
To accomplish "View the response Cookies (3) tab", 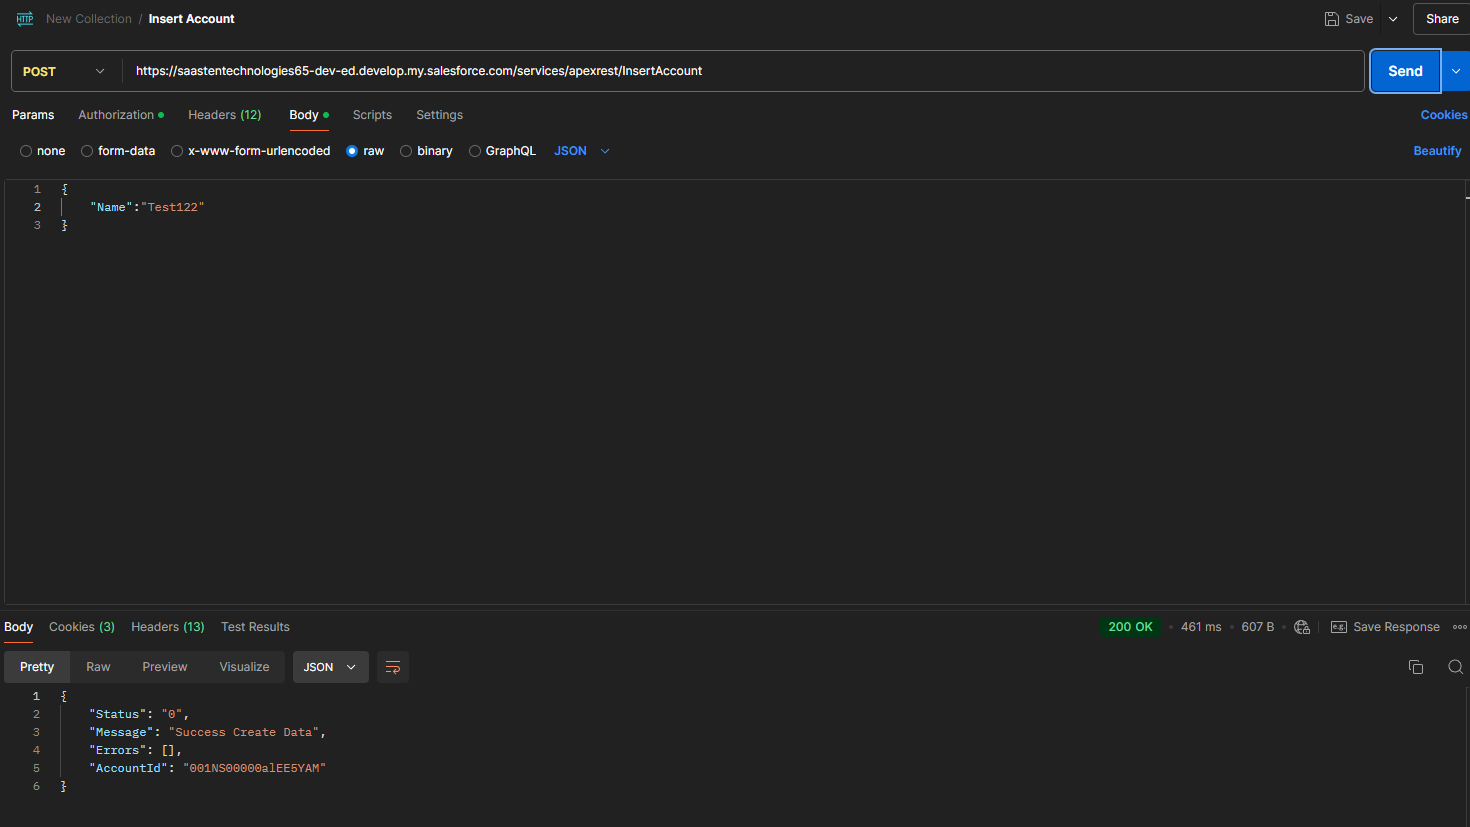I will (82, 627).
